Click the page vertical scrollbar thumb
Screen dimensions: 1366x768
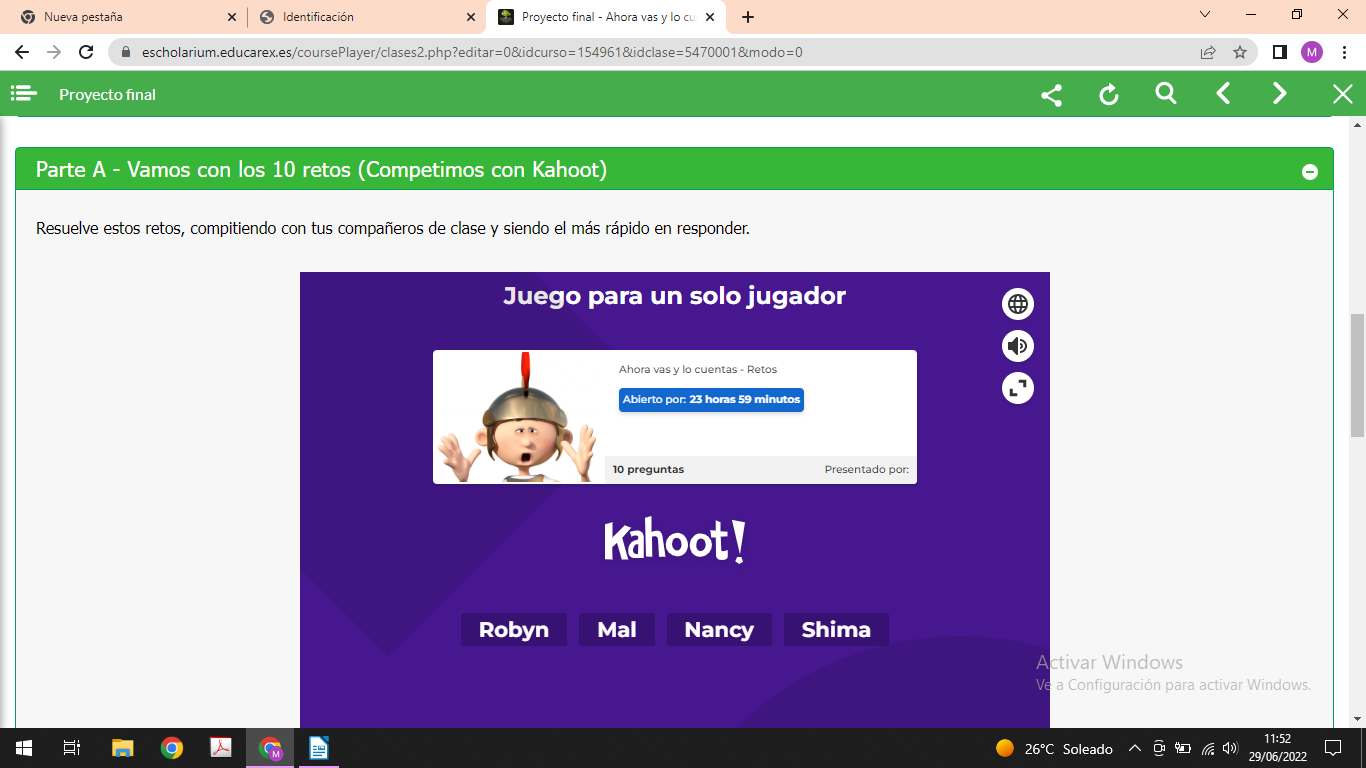click(x=1357, y=376)
